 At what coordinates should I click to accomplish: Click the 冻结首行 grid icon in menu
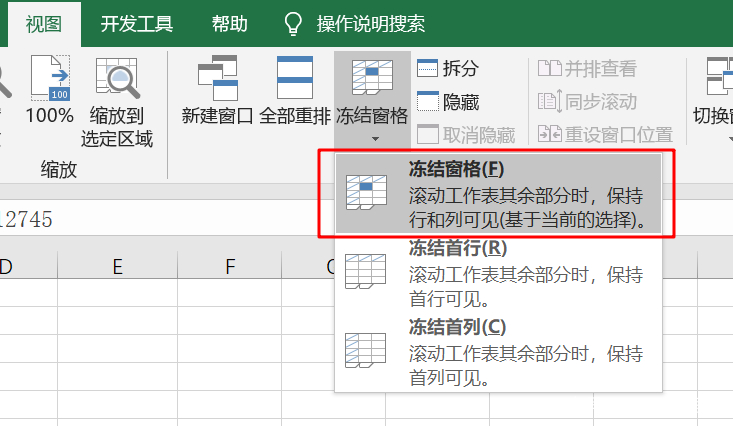coord(366,272)
